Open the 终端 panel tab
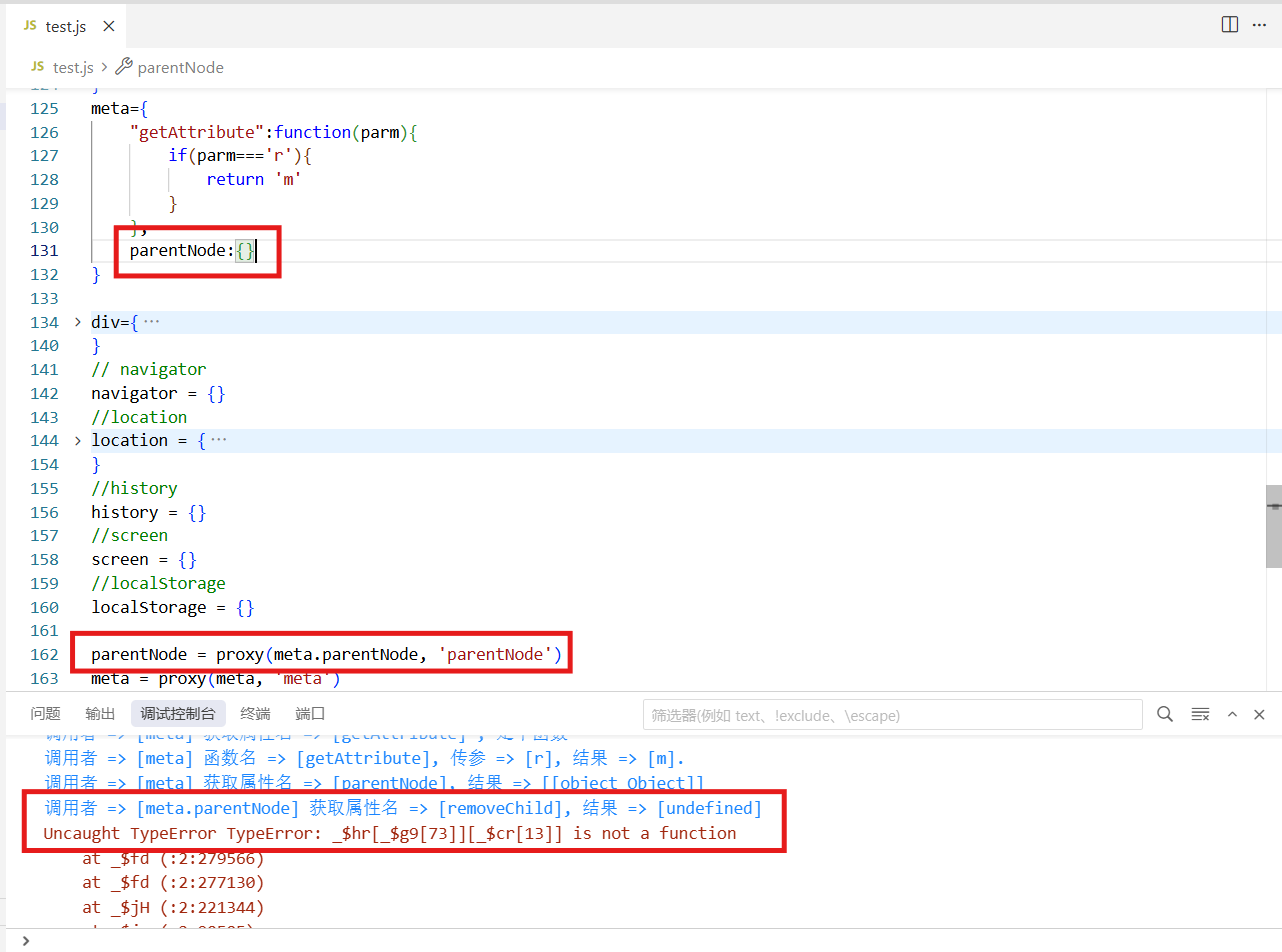 tap(255, 714)
